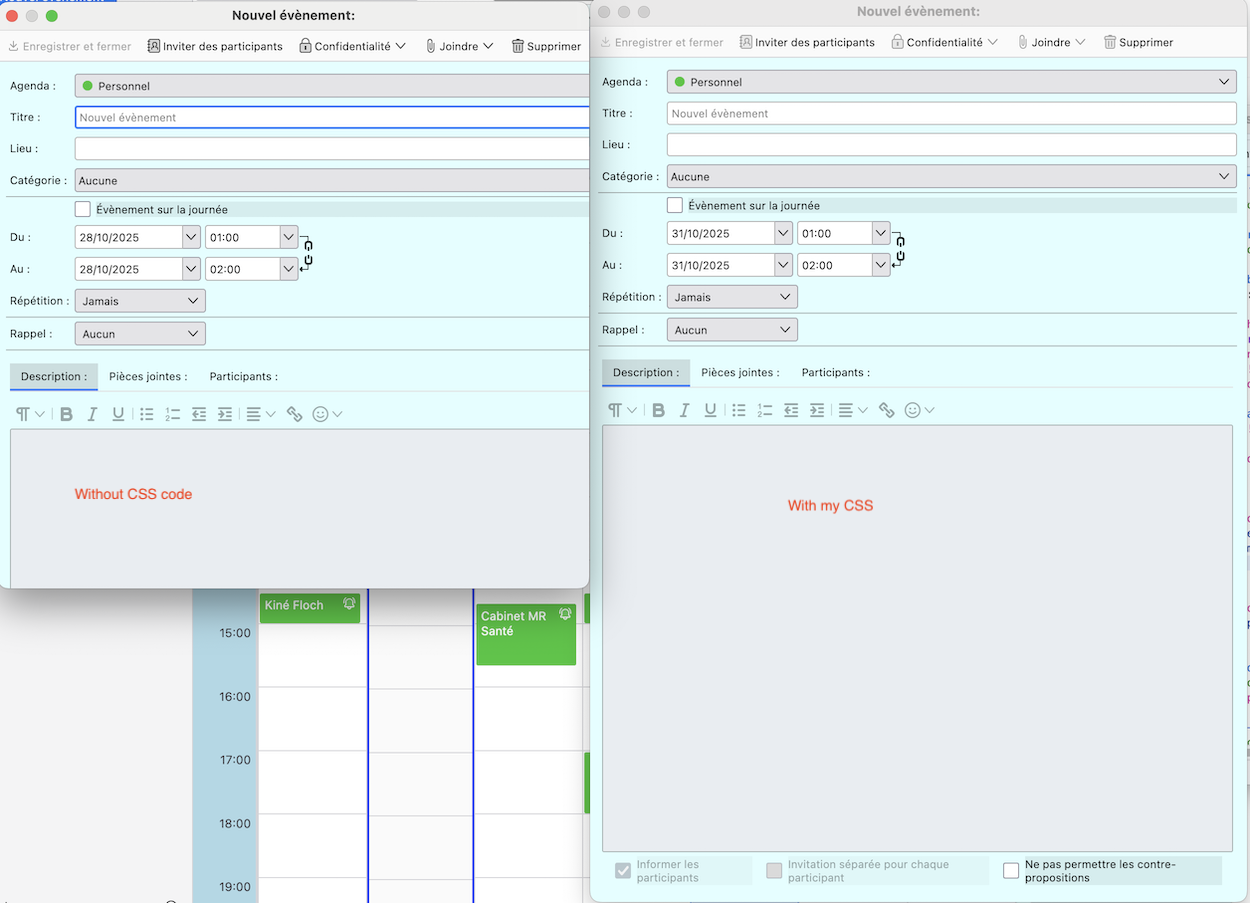The height and width of the screenshot is (903, 1250).
Task: Enable 'Ne pas permettre les contre-propositions' checkbox
Action: click(x=1011, y=871)
